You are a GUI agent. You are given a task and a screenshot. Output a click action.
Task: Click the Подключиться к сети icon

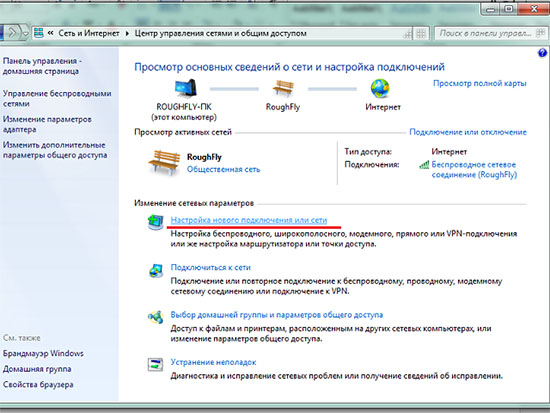155,271
